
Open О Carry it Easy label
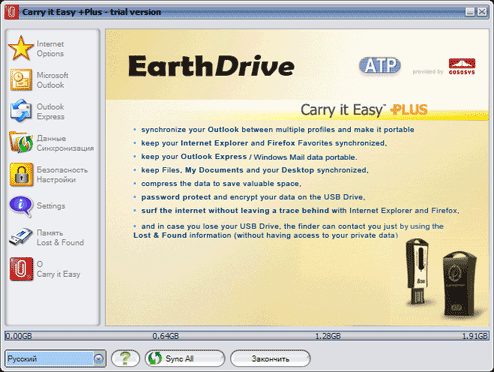click(58, 269)
